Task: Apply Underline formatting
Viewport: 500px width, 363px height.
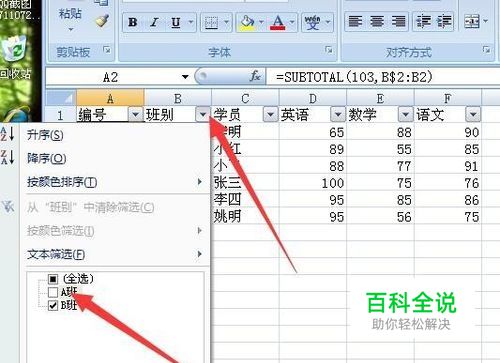Action: tap(175, 22)
